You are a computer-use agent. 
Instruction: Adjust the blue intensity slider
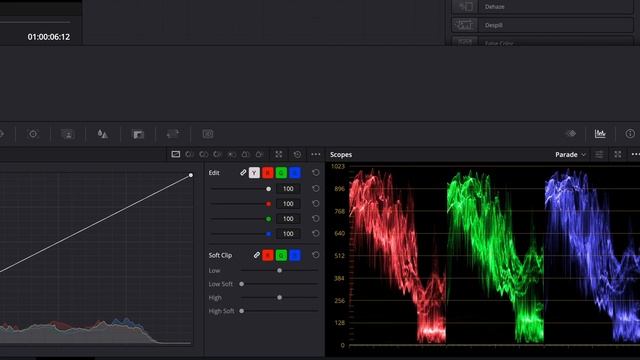coord(268,234)
